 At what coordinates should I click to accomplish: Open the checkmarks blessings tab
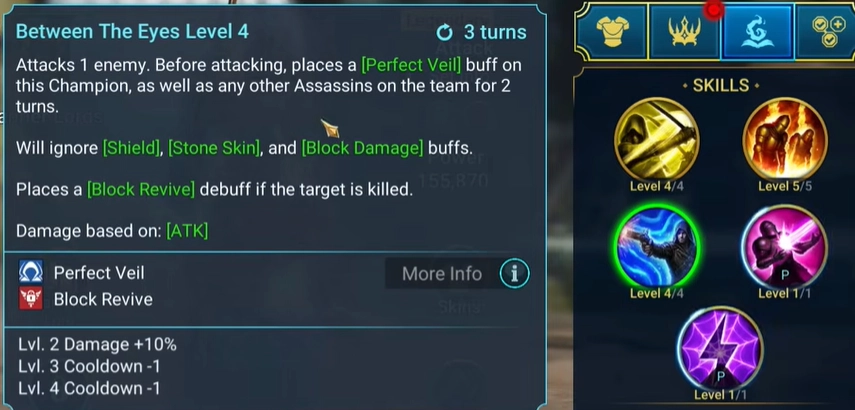(826, 32)
